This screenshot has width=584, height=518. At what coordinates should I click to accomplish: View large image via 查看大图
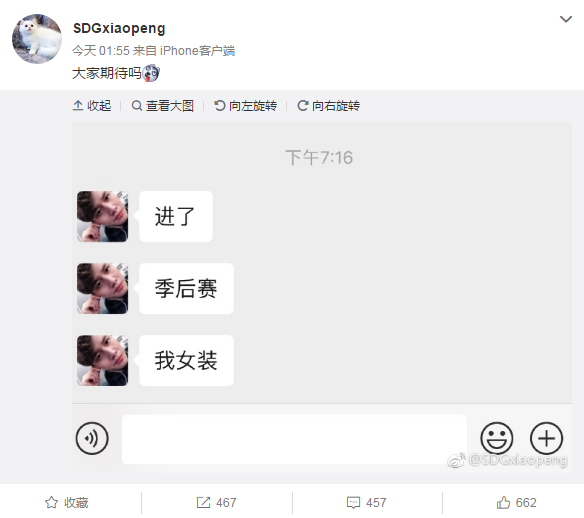[163, 106]
